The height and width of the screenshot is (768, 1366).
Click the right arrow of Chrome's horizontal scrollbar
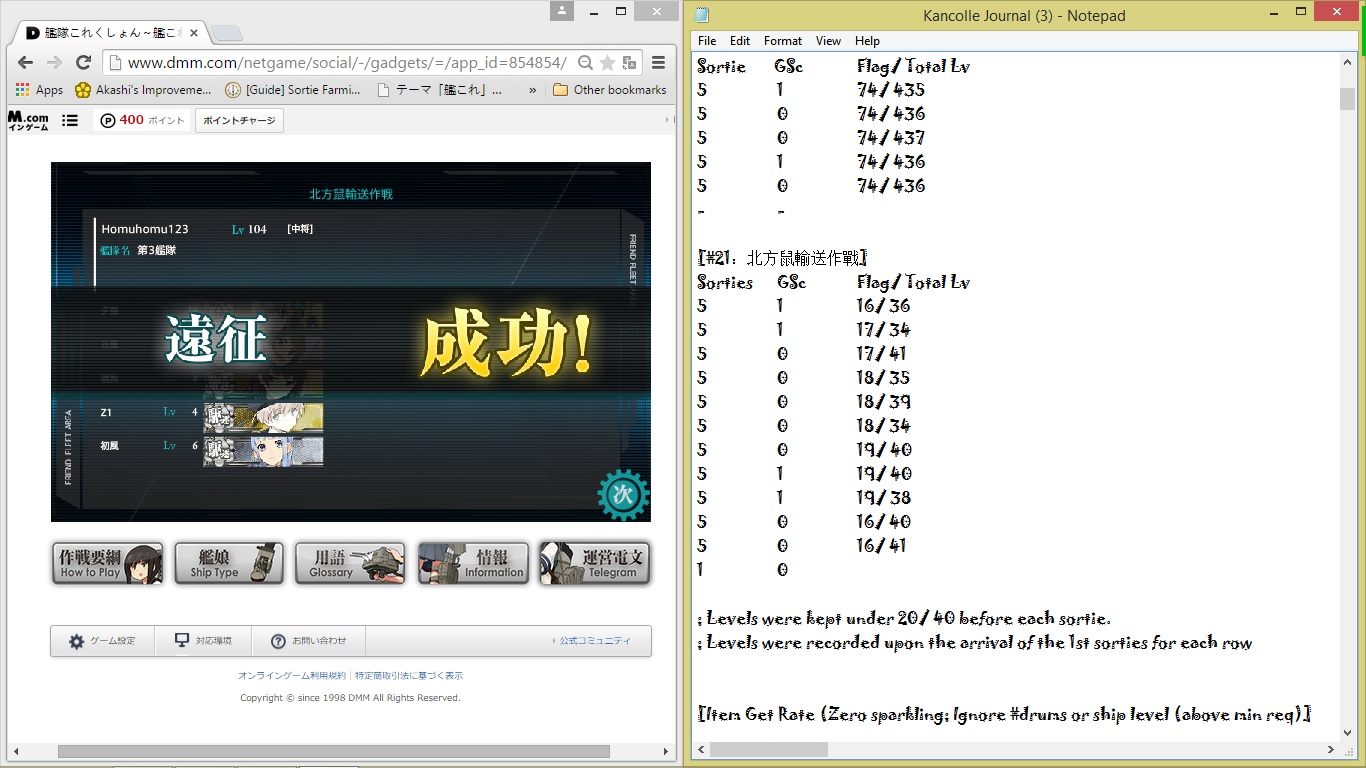point(667,751)
